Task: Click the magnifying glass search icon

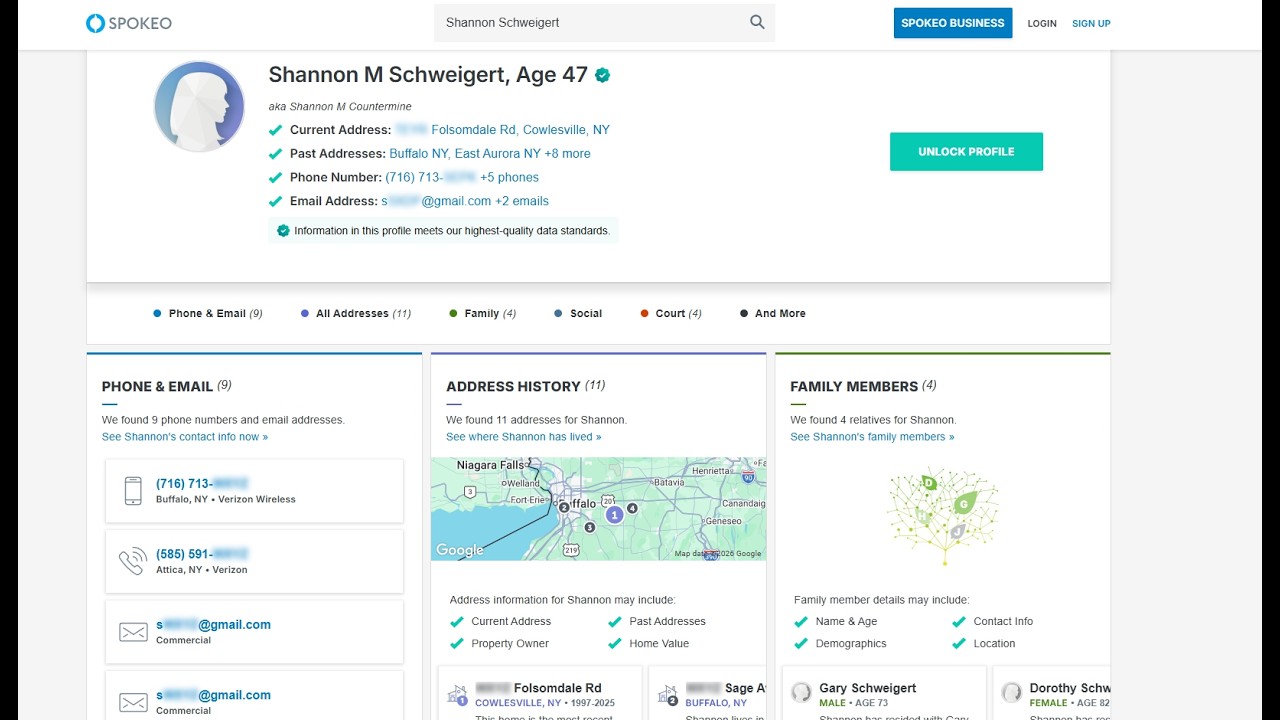Action: [x=757, y=22]
